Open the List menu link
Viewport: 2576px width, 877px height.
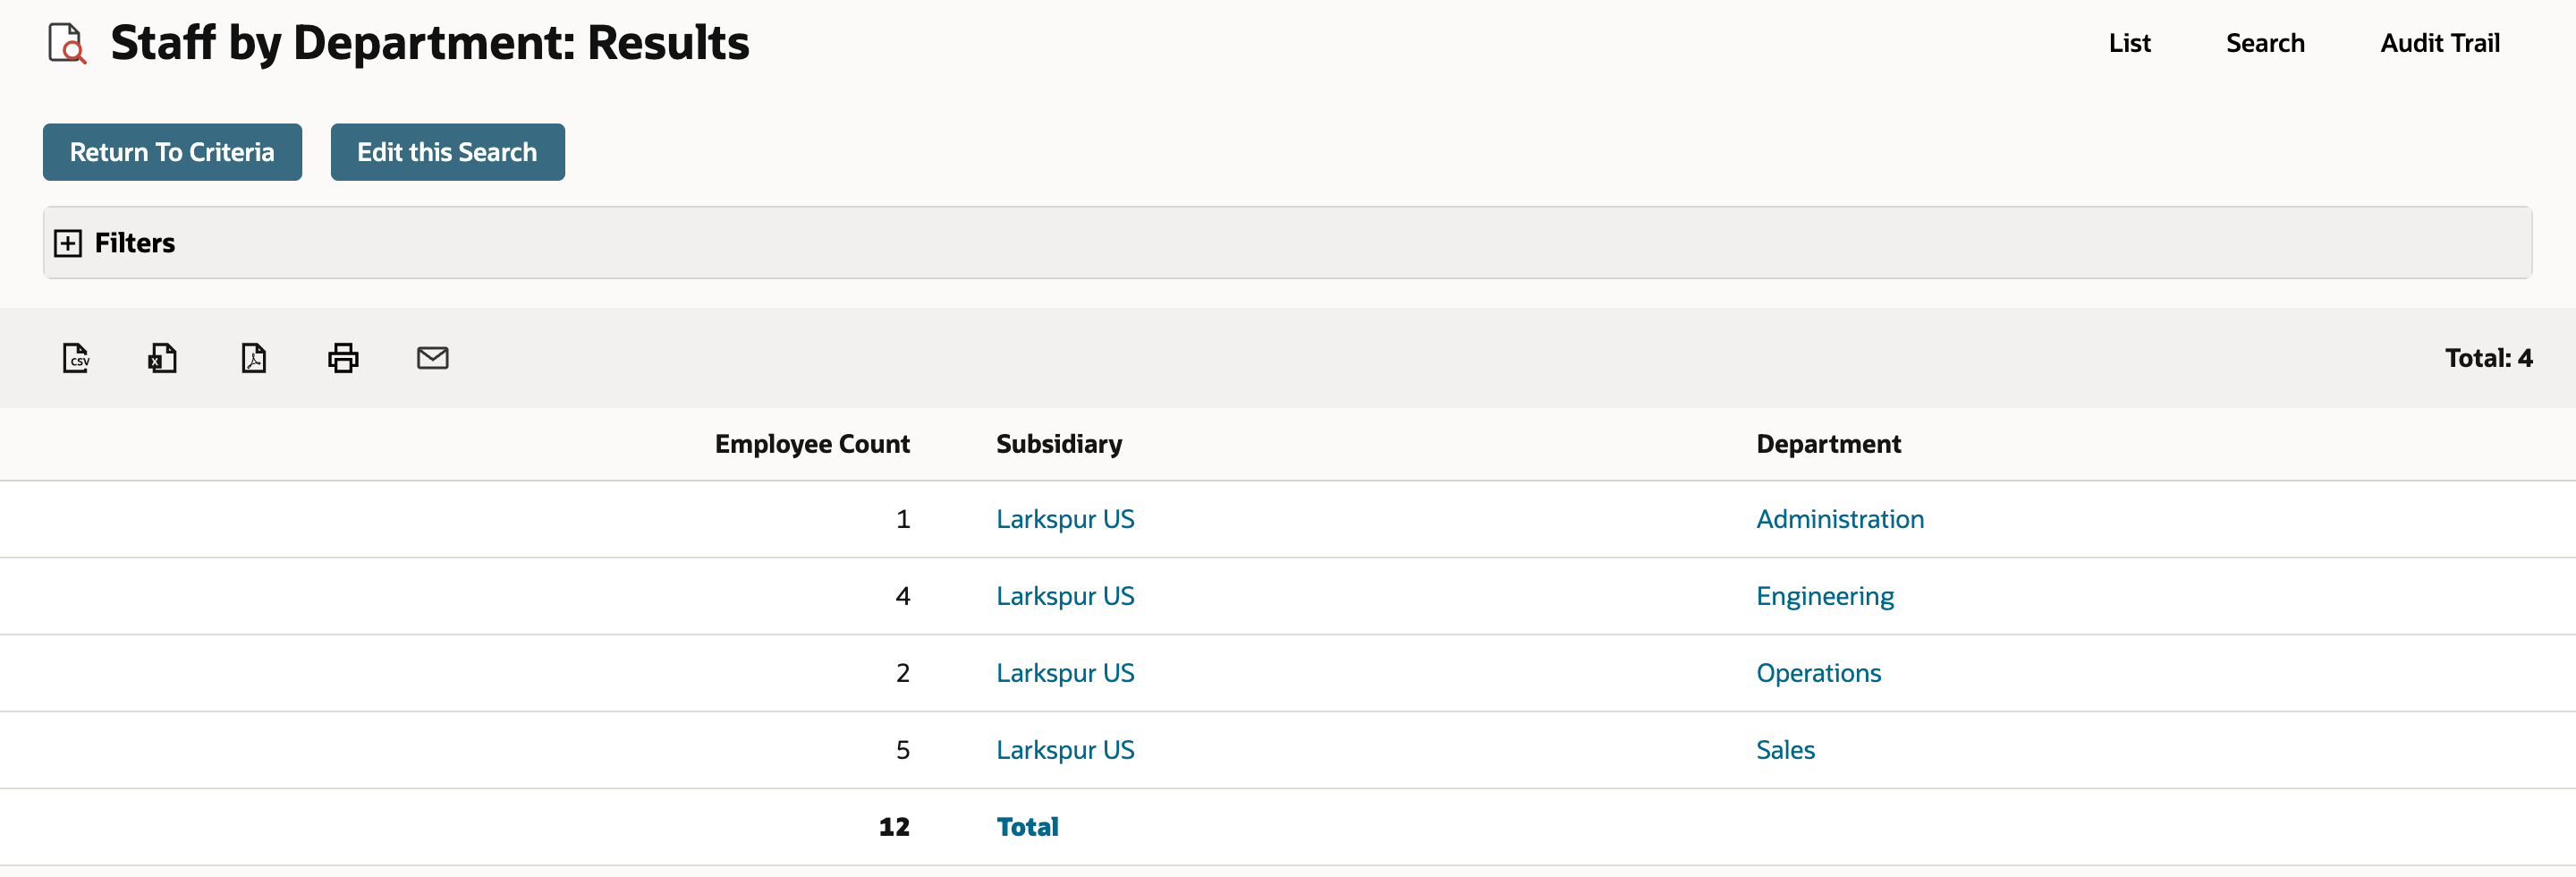point(2129,43)
